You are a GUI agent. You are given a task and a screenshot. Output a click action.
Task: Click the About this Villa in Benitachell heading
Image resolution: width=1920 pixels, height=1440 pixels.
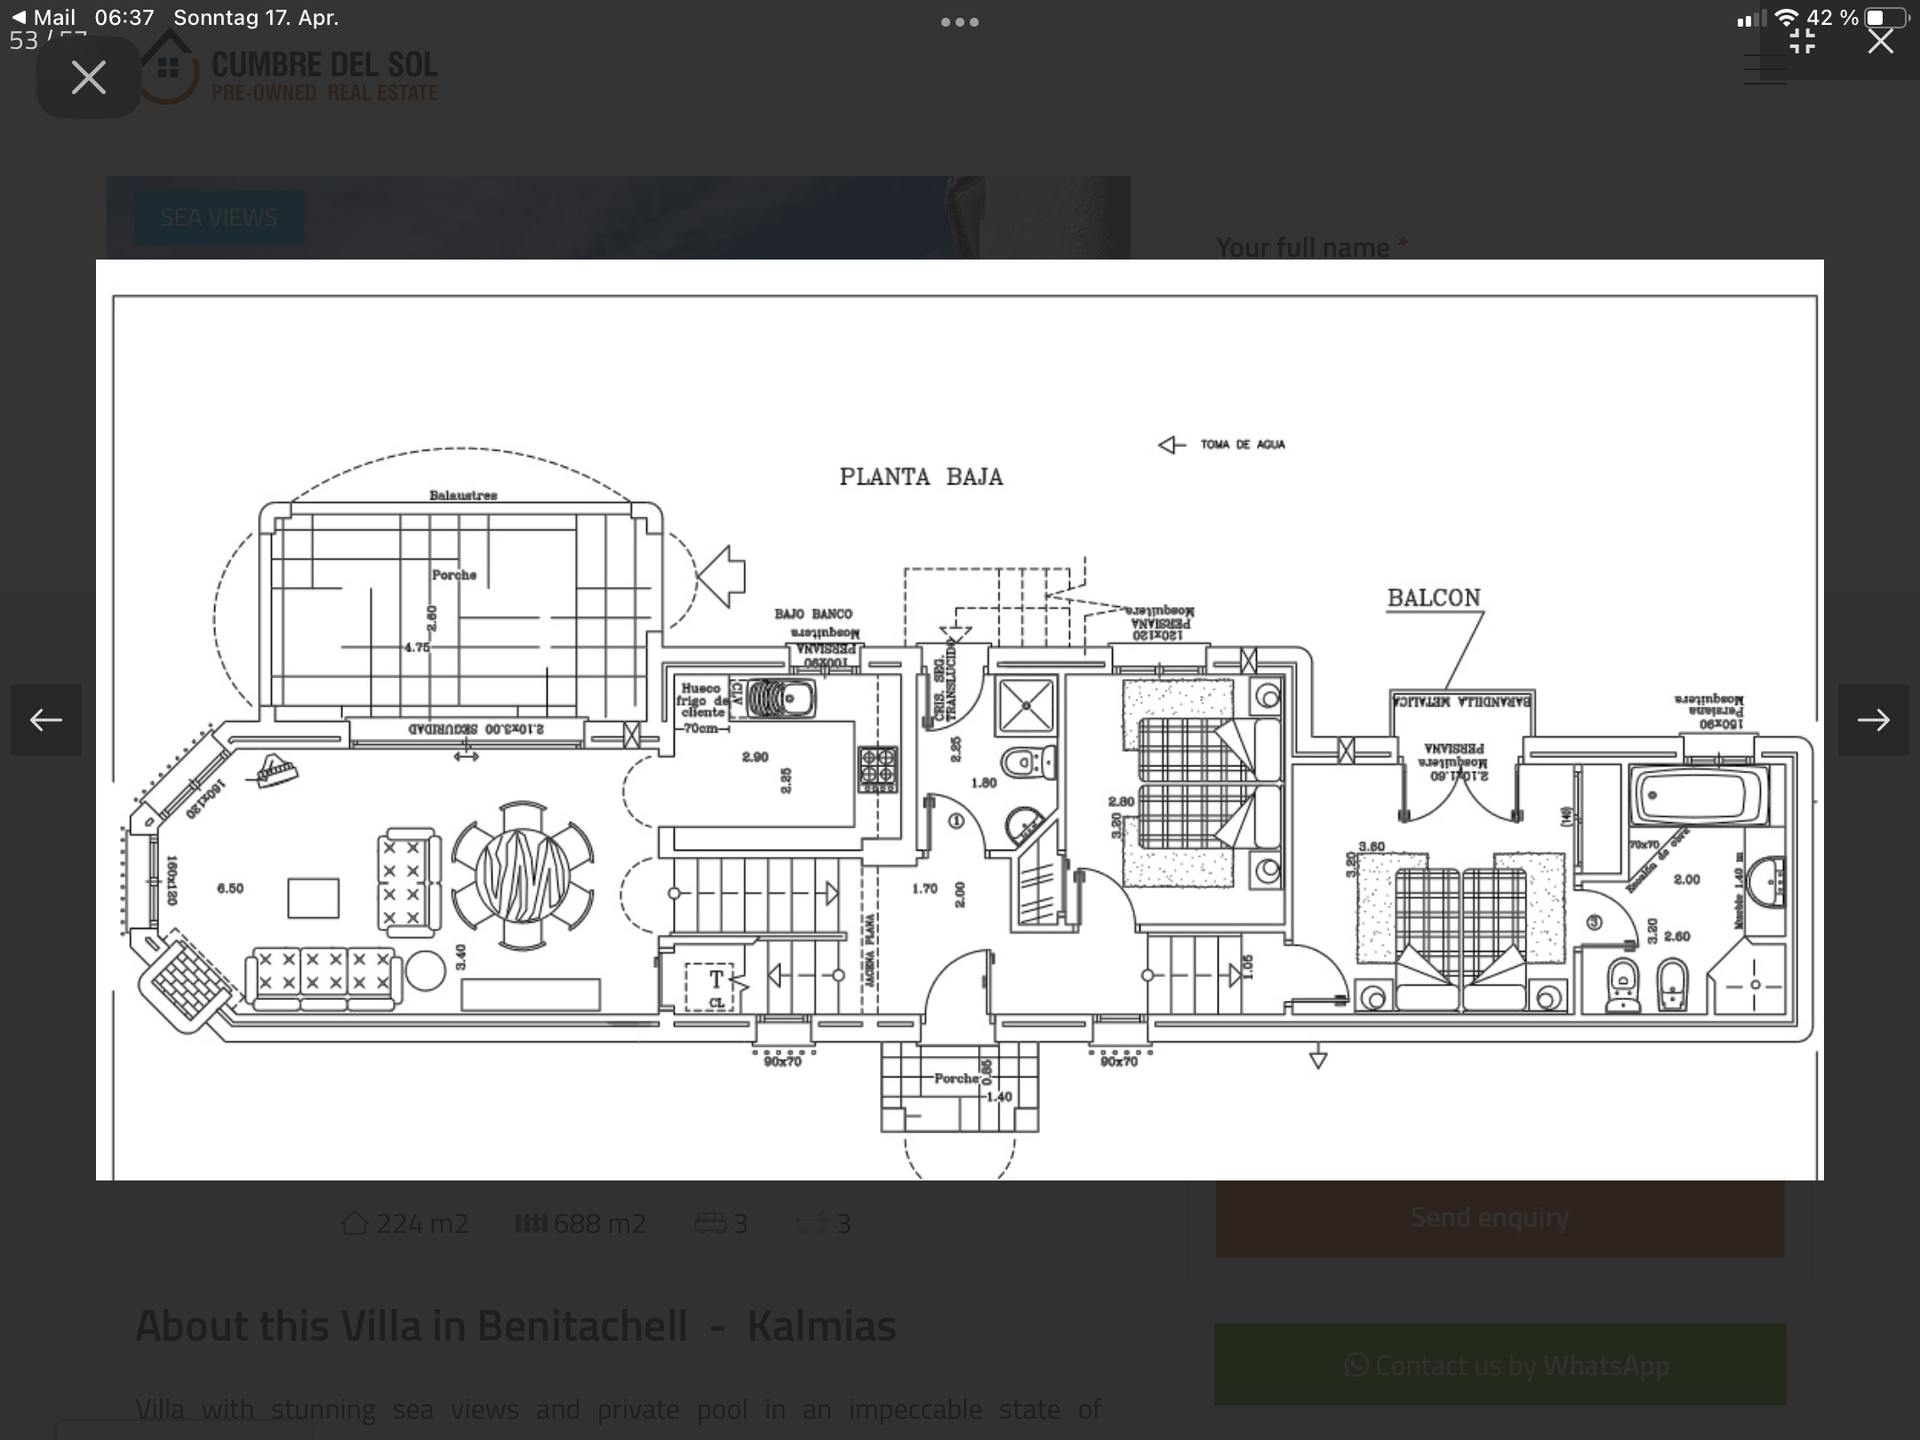[516, 1326]
